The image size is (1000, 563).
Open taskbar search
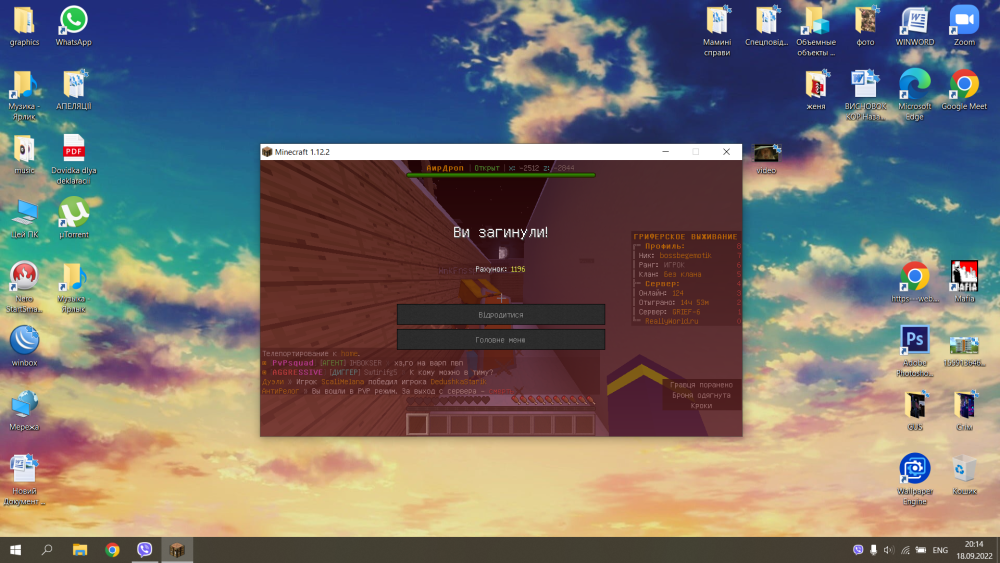click(47, 550)
